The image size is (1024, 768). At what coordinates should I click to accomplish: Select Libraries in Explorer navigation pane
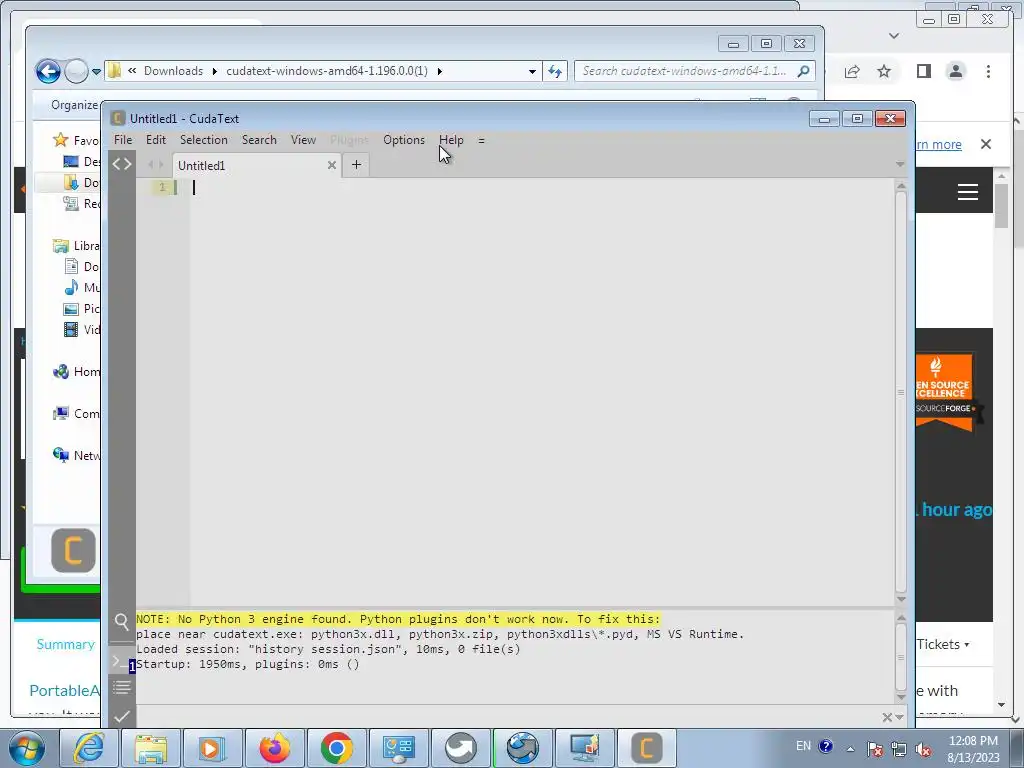[x=76, y=246]
